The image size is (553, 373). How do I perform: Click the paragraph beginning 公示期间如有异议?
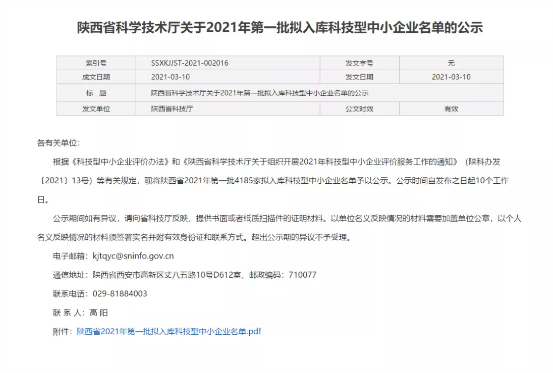click(279, 228)
